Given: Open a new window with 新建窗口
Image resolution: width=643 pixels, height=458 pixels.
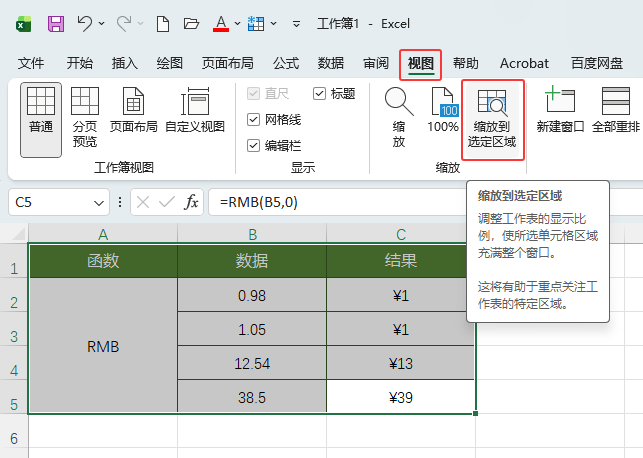Looking at the screenshot, I should pyautogui.click(x=560, y=109).
